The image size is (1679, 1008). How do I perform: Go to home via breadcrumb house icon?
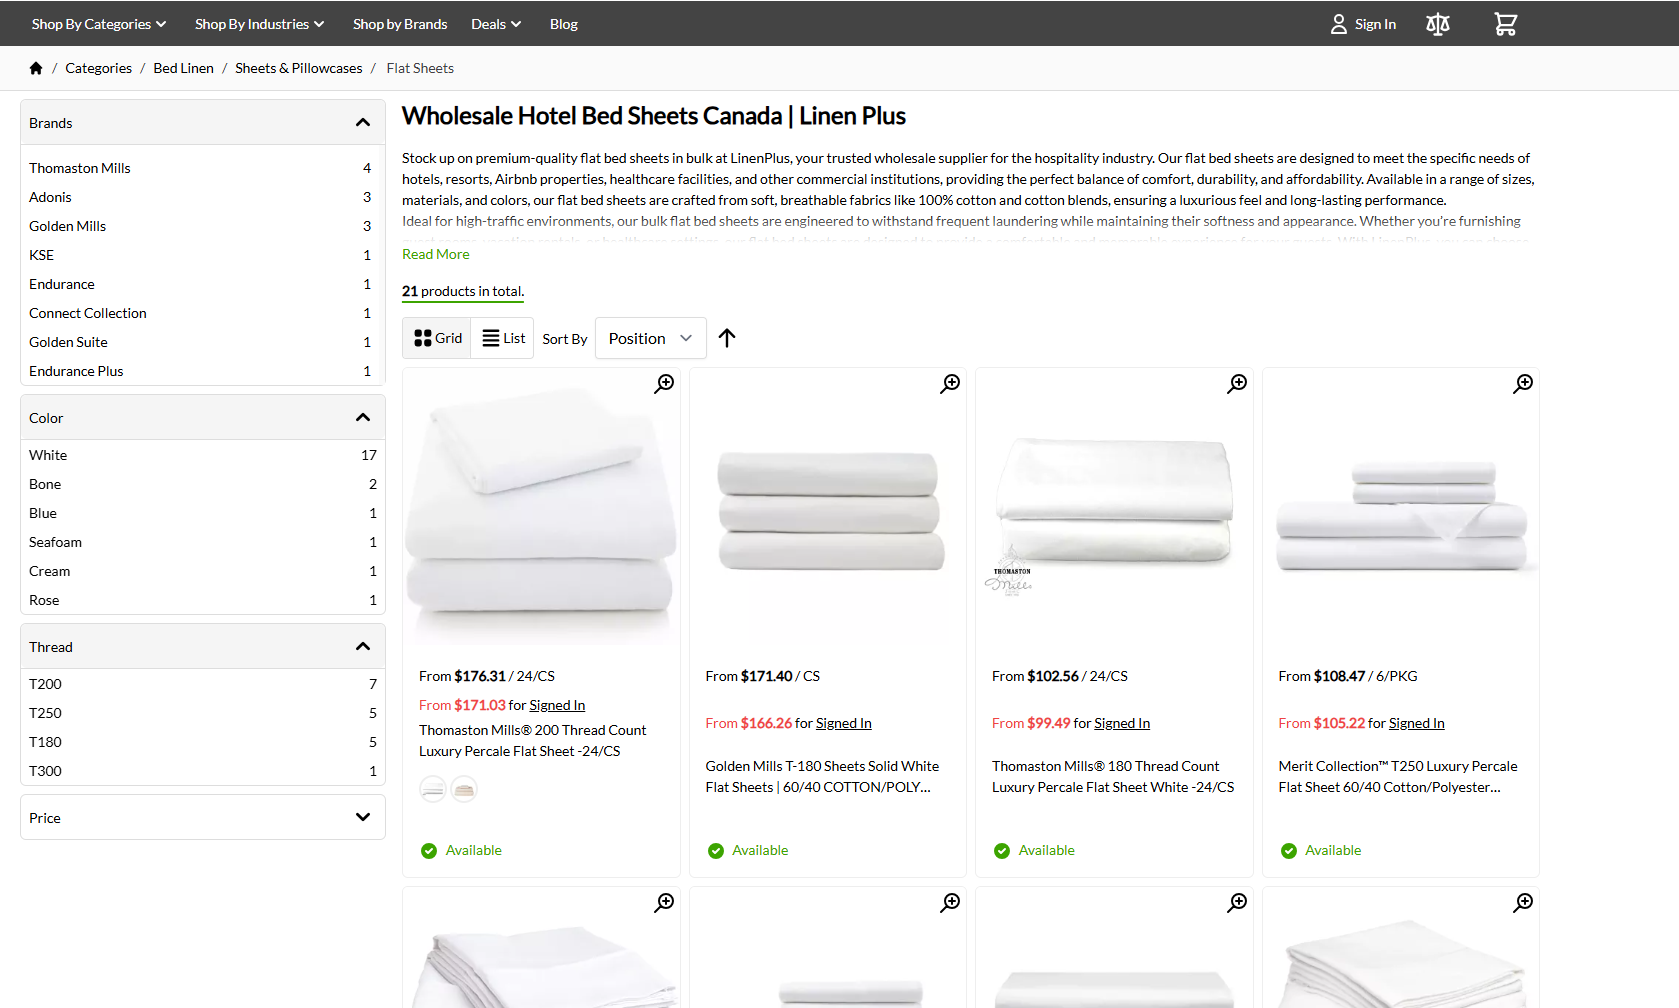click(36, 68)
